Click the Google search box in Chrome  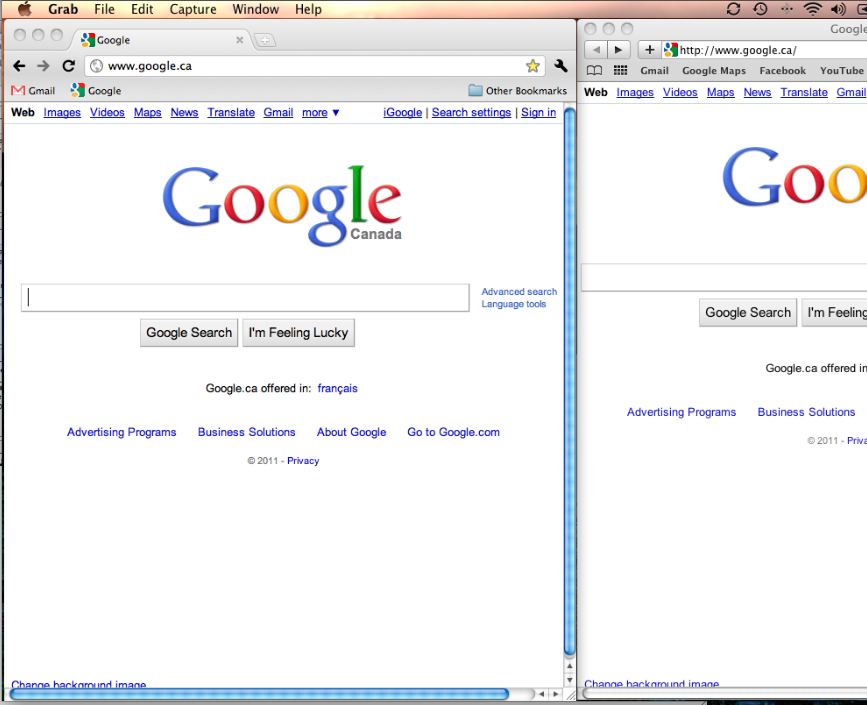[246, 298]
